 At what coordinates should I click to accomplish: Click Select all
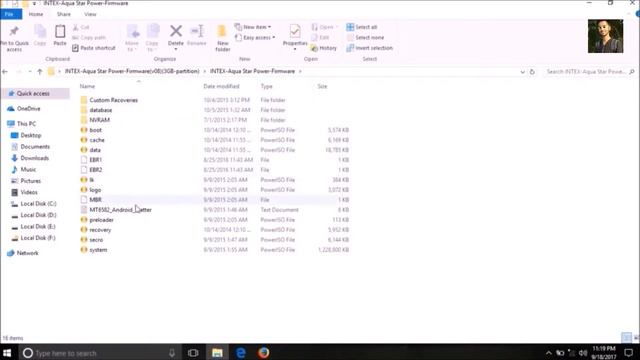pos(362,27)
